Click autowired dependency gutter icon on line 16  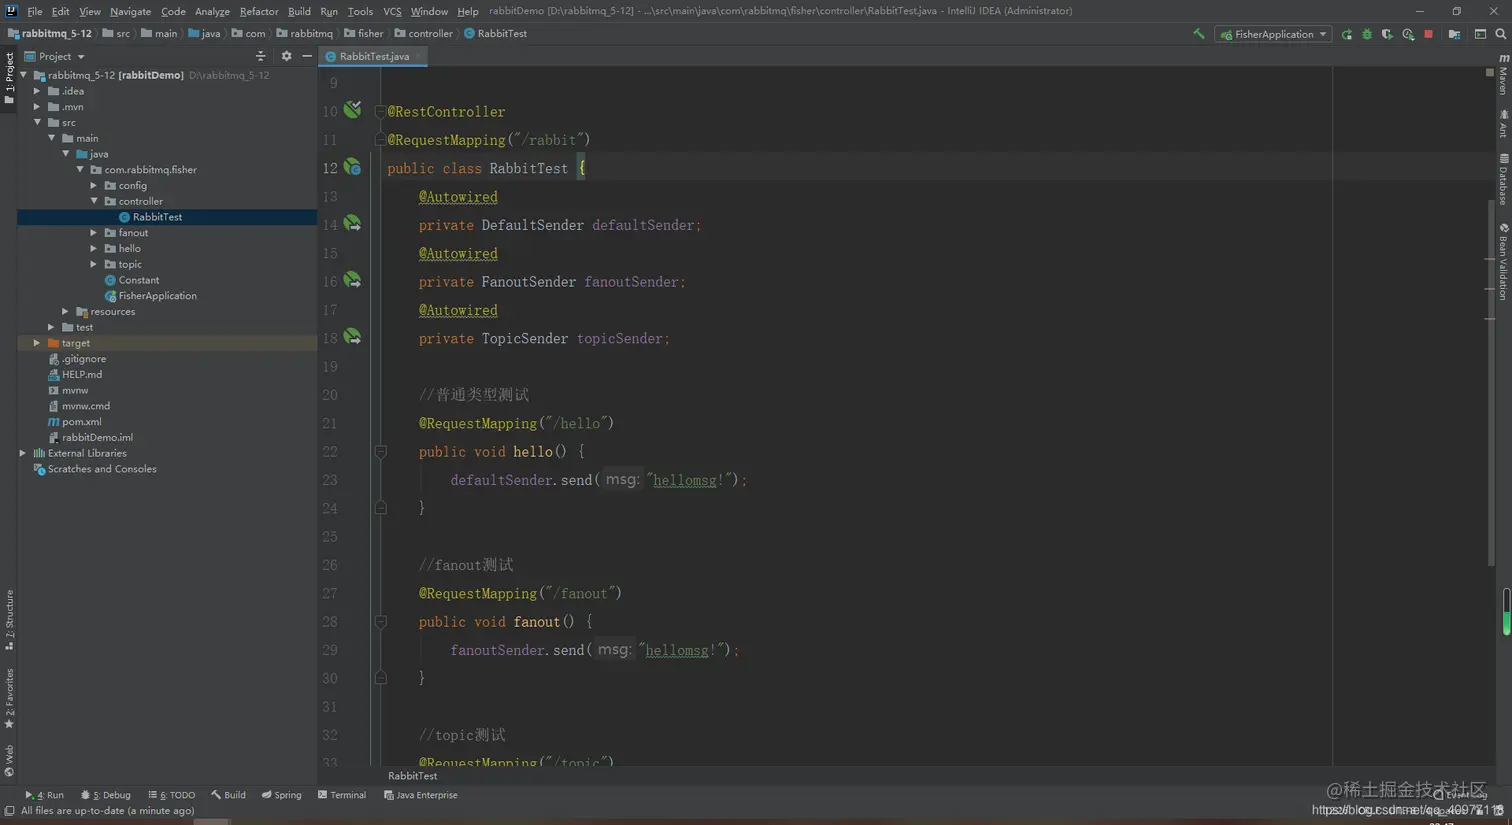(x=352, y=281)
